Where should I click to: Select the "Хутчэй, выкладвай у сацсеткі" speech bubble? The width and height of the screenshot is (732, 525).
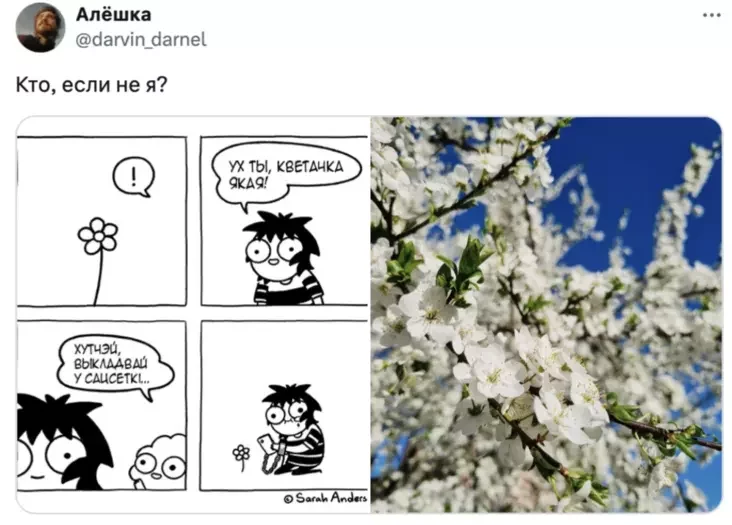coord(115,366)
